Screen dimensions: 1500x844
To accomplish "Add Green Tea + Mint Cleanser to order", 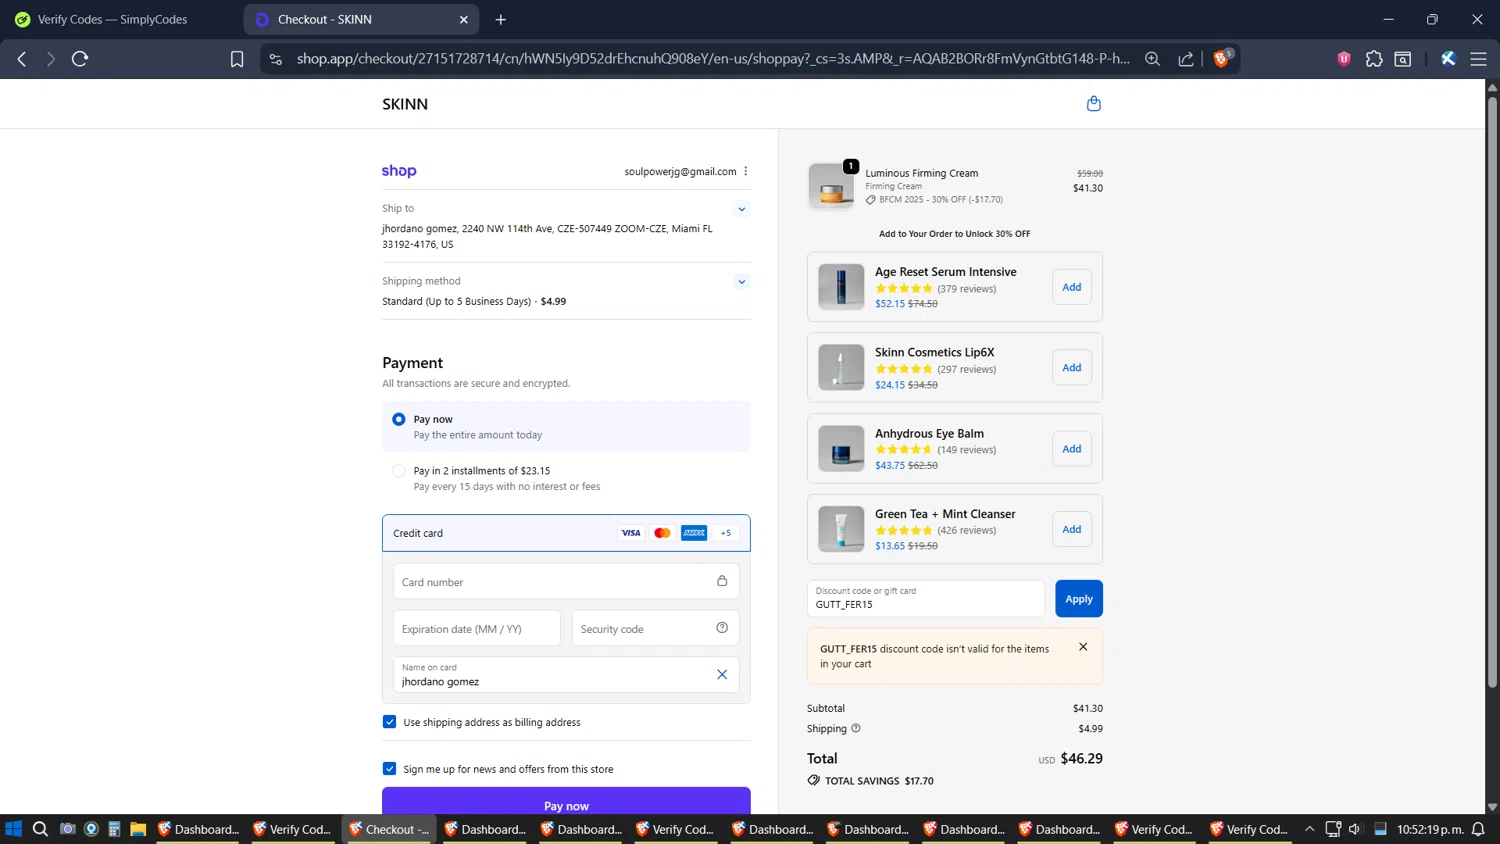I will click(1072, 530).
